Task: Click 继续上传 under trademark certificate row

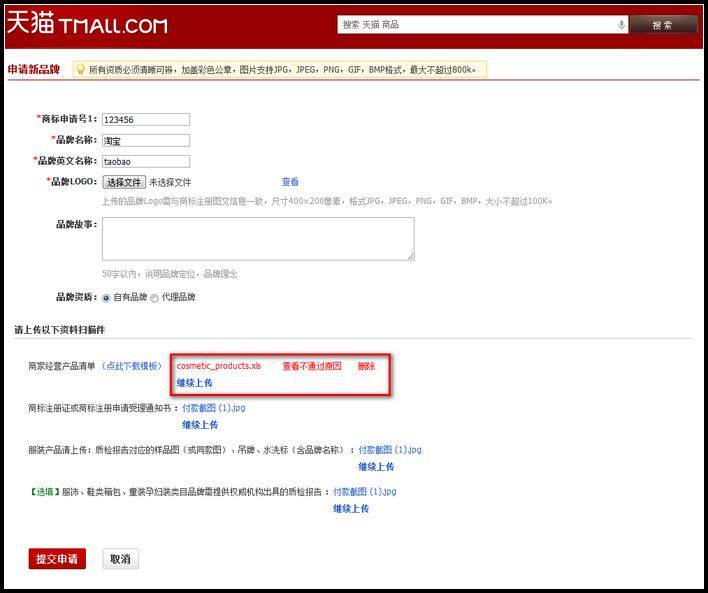Action: [x=200, y=425]
